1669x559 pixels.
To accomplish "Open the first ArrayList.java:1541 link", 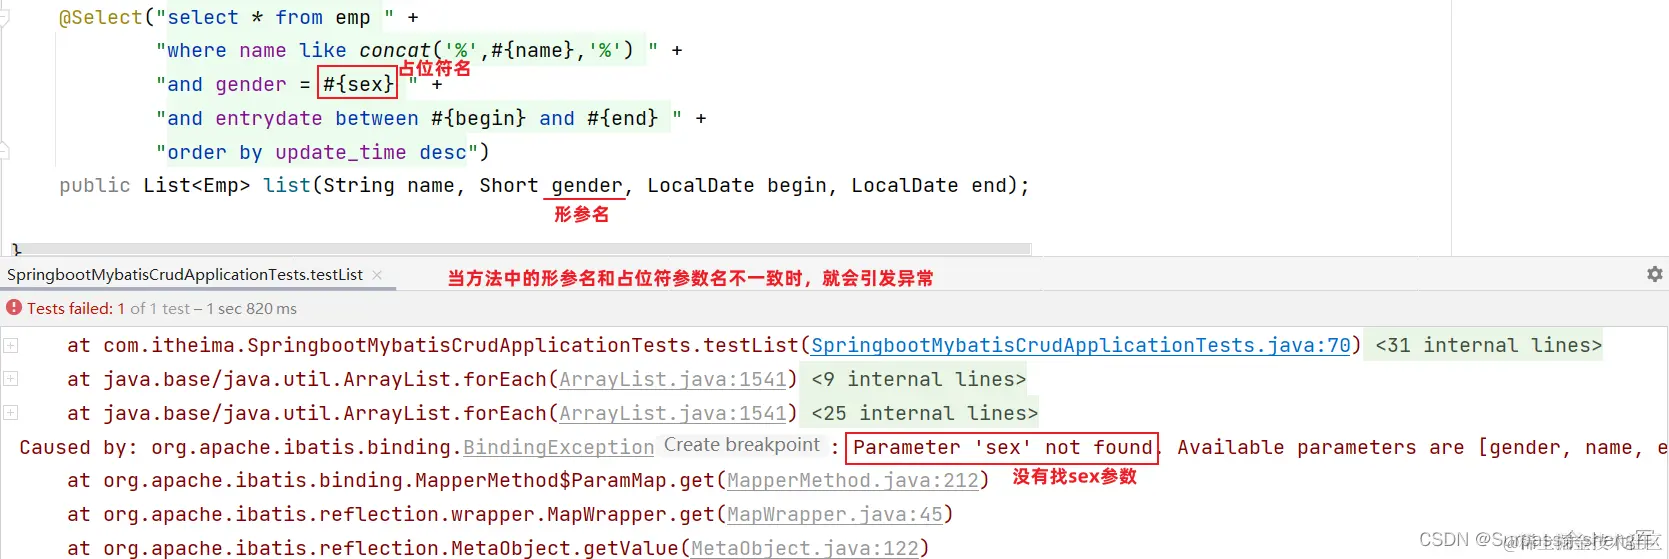I will click(673, 379).
